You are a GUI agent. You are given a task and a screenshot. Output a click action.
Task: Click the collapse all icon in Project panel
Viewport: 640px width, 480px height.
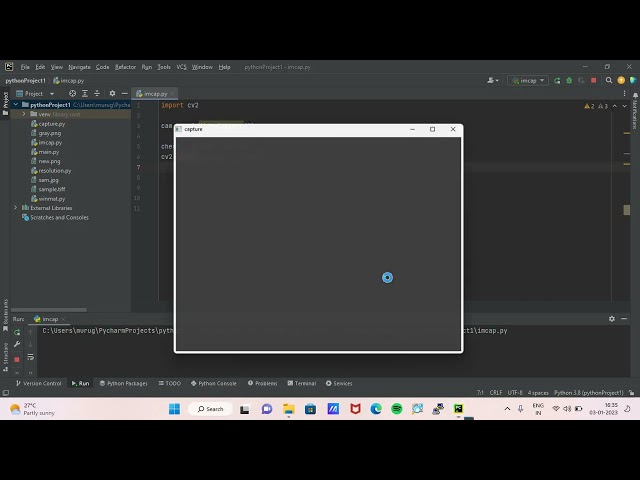(97, 93)
